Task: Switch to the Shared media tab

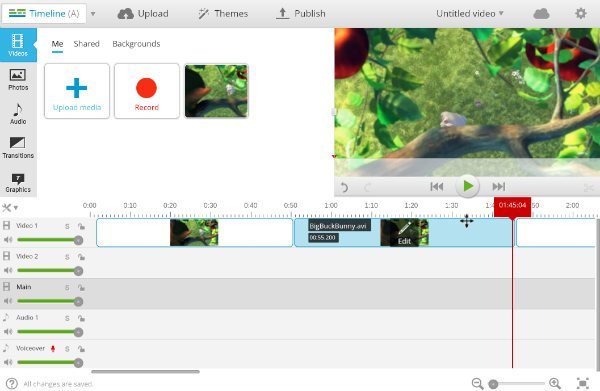Action: tap(86, 44)
